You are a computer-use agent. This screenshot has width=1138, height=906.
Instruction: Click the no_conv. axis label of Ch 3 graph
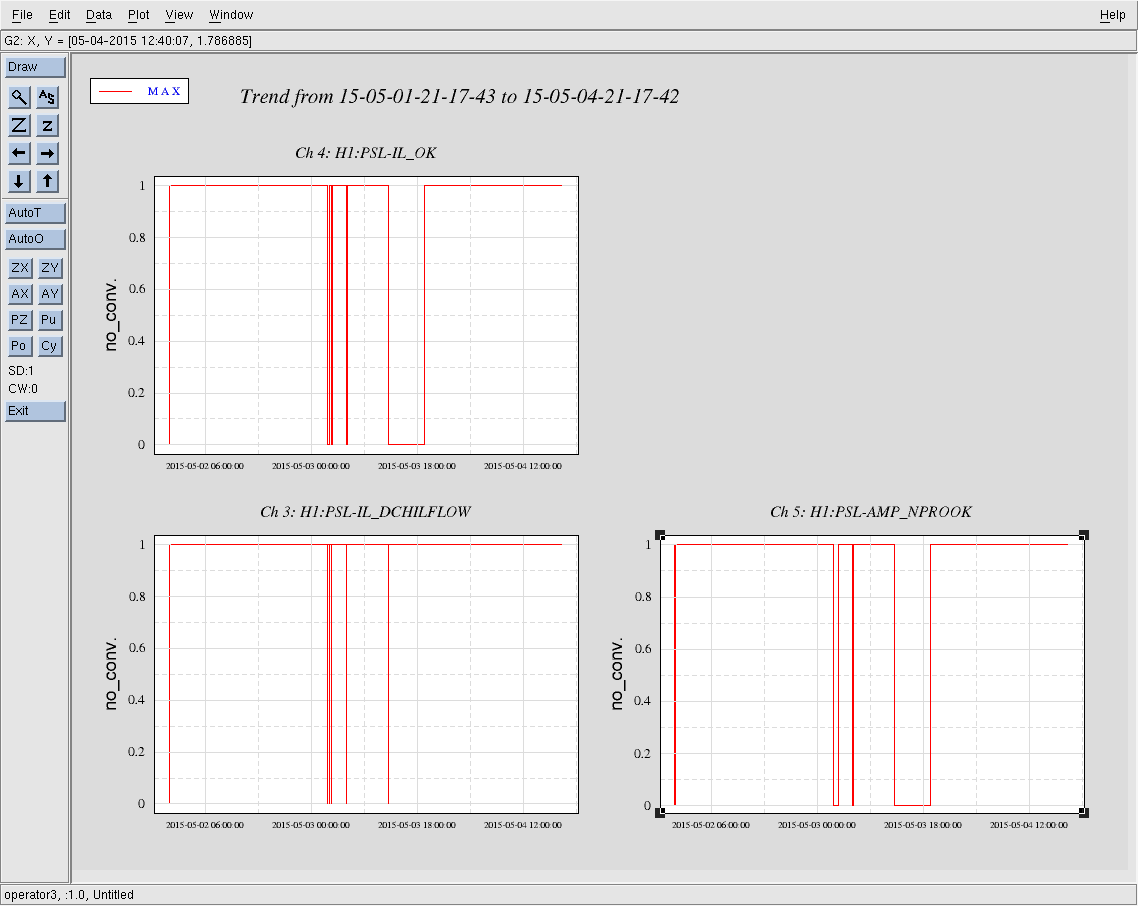110,674
